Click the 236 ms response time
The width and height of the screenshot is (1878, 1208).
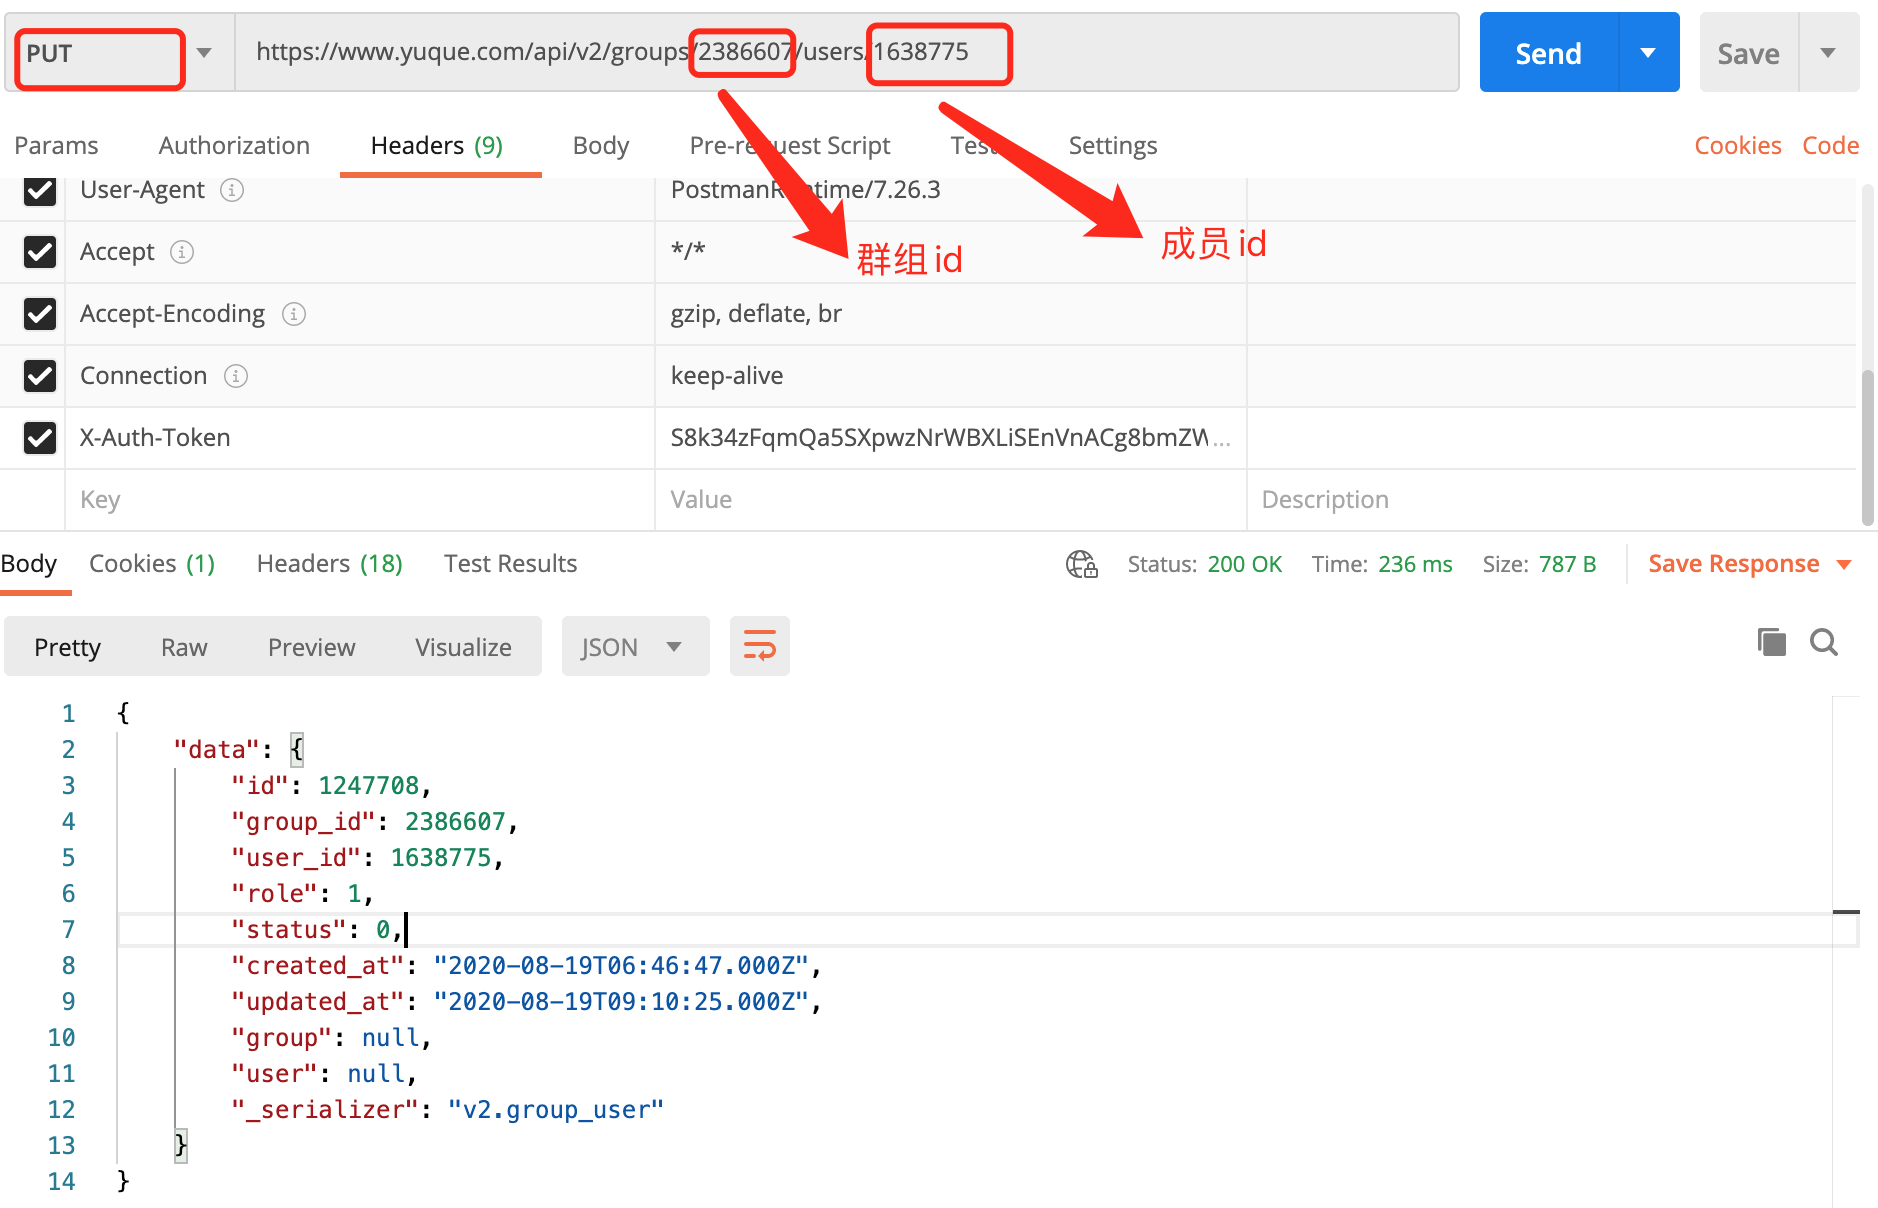pyautogui.click(x=1415, y=564)
